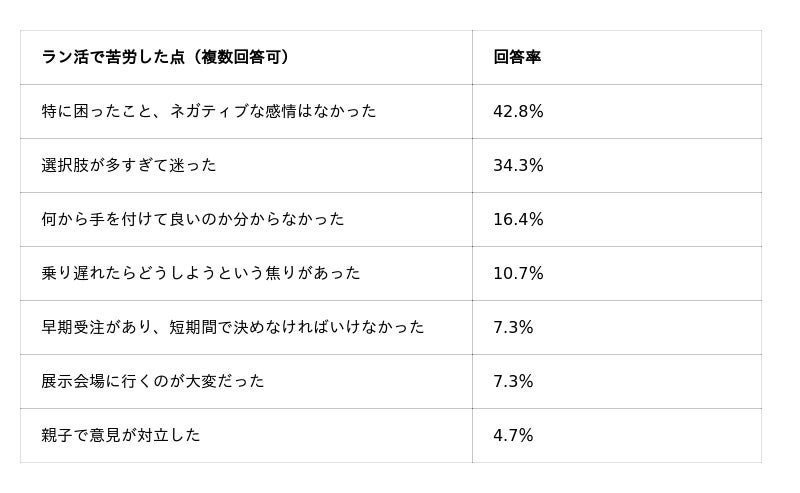
Task: Click '何から手を付けて良いのか分からなかった' row label
Action: (x=193, y=220)
